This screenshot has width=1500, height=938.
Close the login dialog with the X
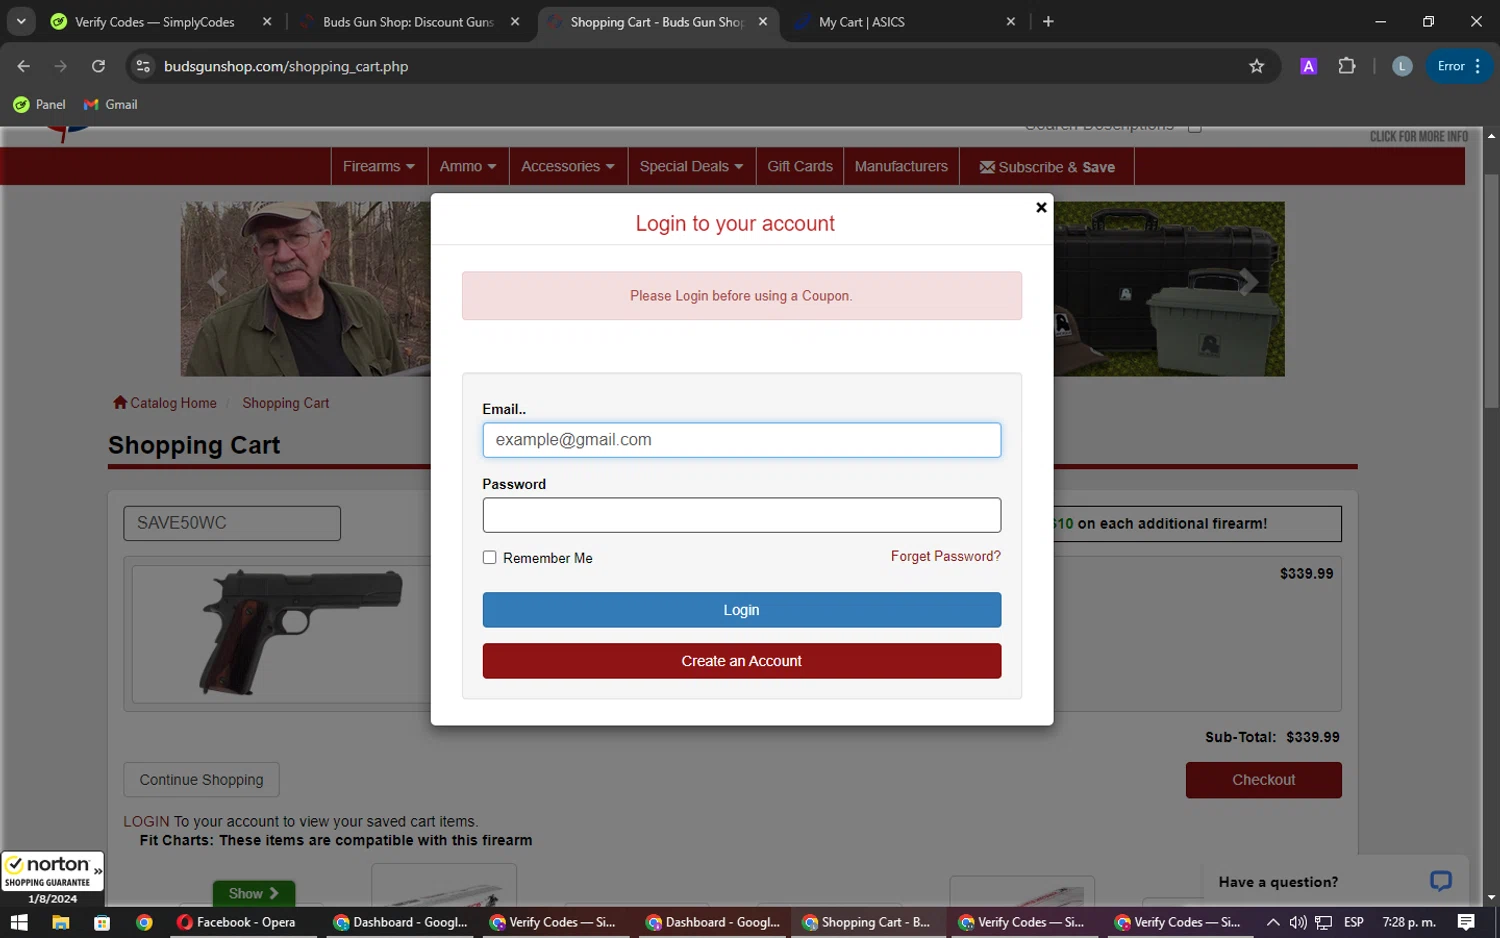click(x=1041, y=208)
